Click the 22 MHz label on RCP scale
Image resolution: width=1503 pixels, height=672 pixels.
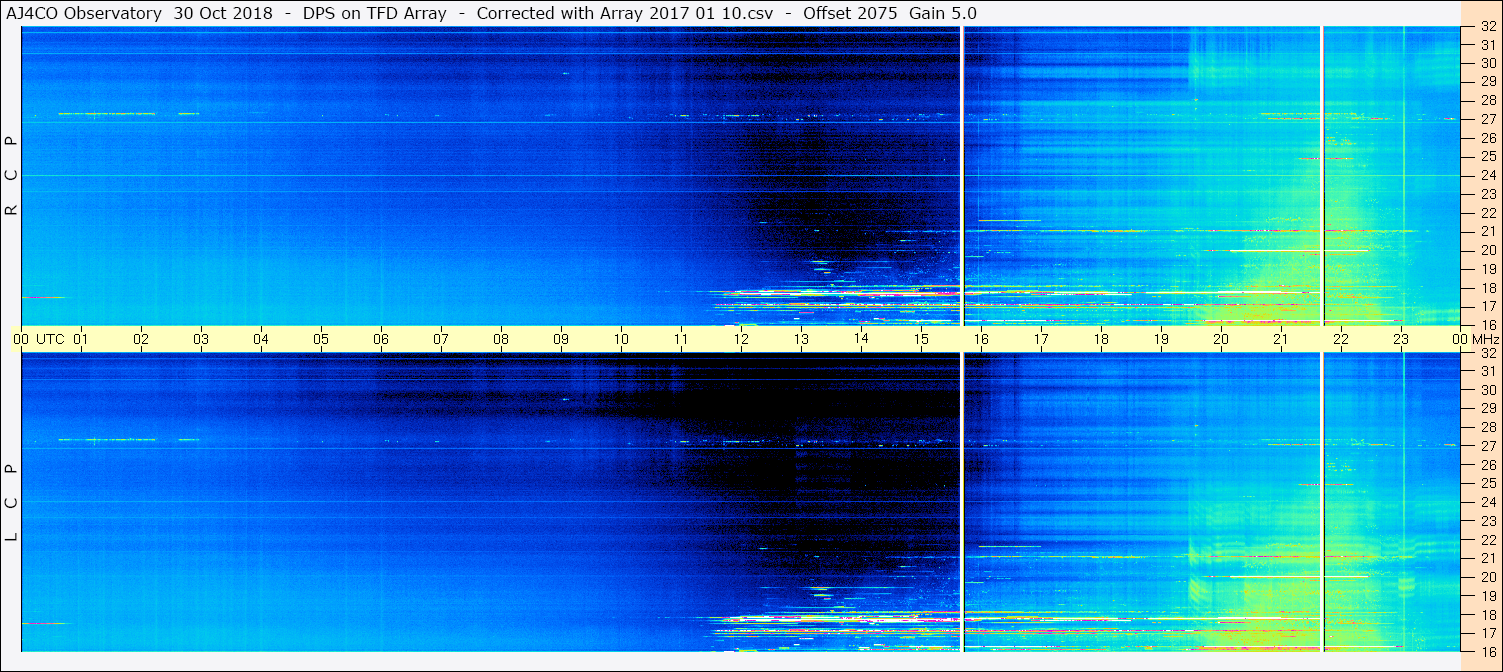coord(1488,213)
